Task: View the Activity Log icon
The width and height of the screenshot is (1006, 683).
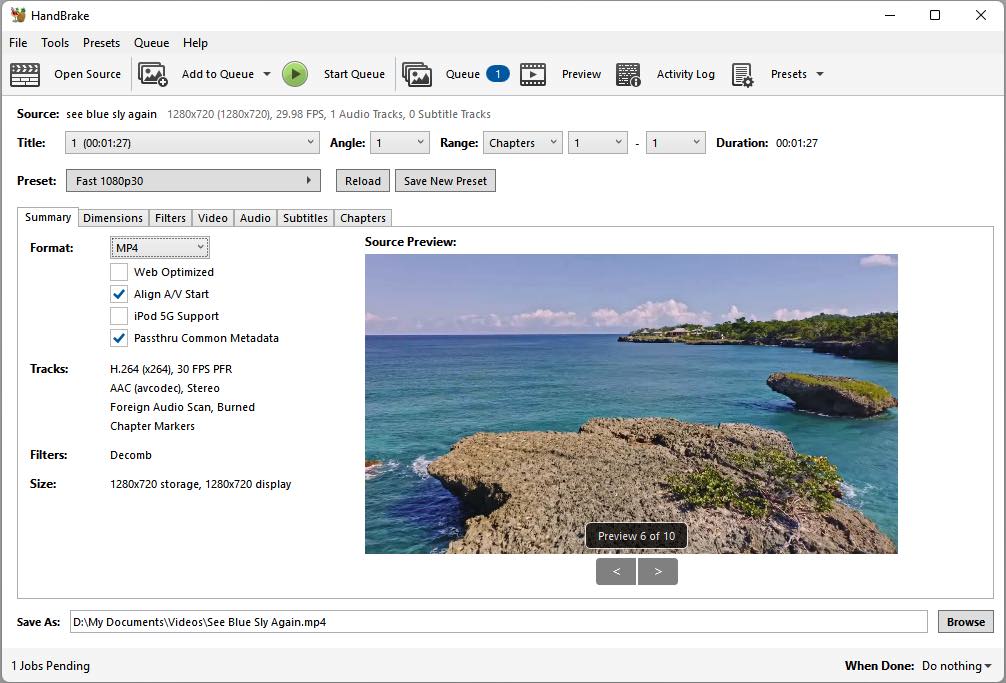Action: pos(628,74)
